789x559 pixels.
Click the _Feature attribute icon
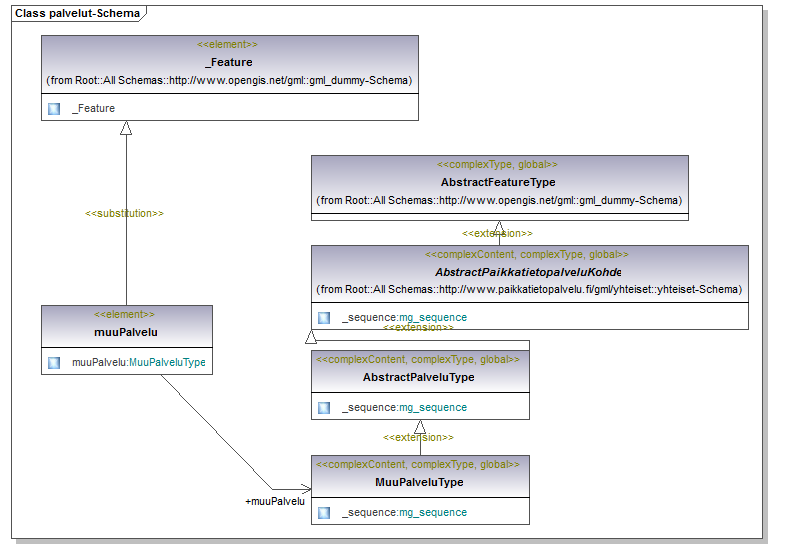(54, 109)
